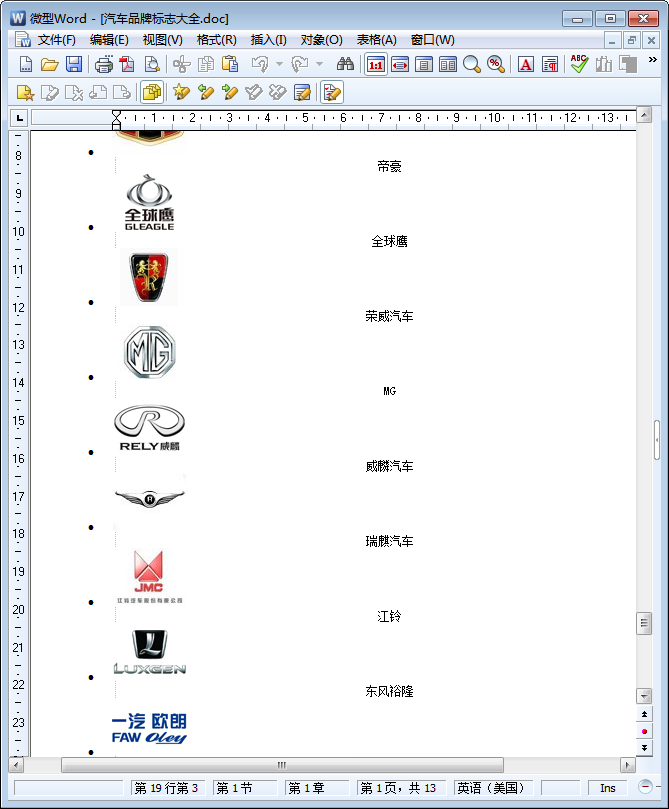This screenshot has width=669, height=809.
Task: Open the 视图(V) menu
Action: coord(162,40)
